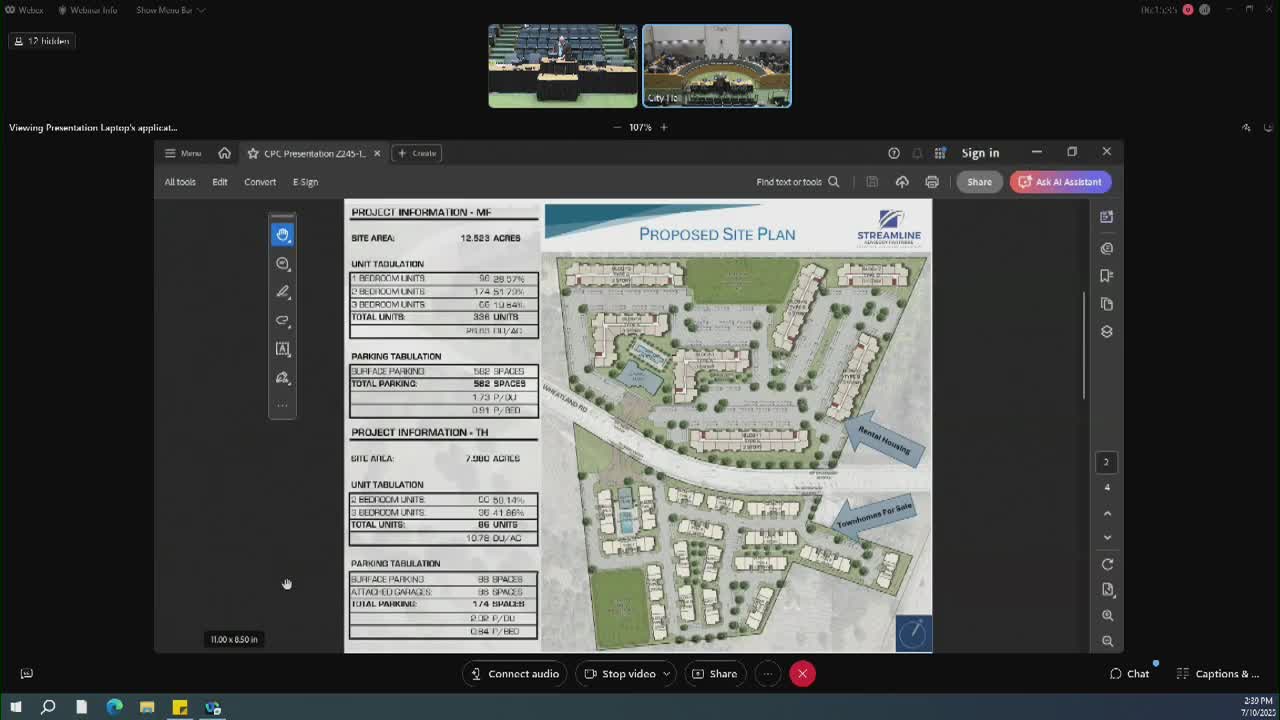1280x720 pixels.
Task: Open Webex more options ellipsis
Action: click(x=767, y=674)
